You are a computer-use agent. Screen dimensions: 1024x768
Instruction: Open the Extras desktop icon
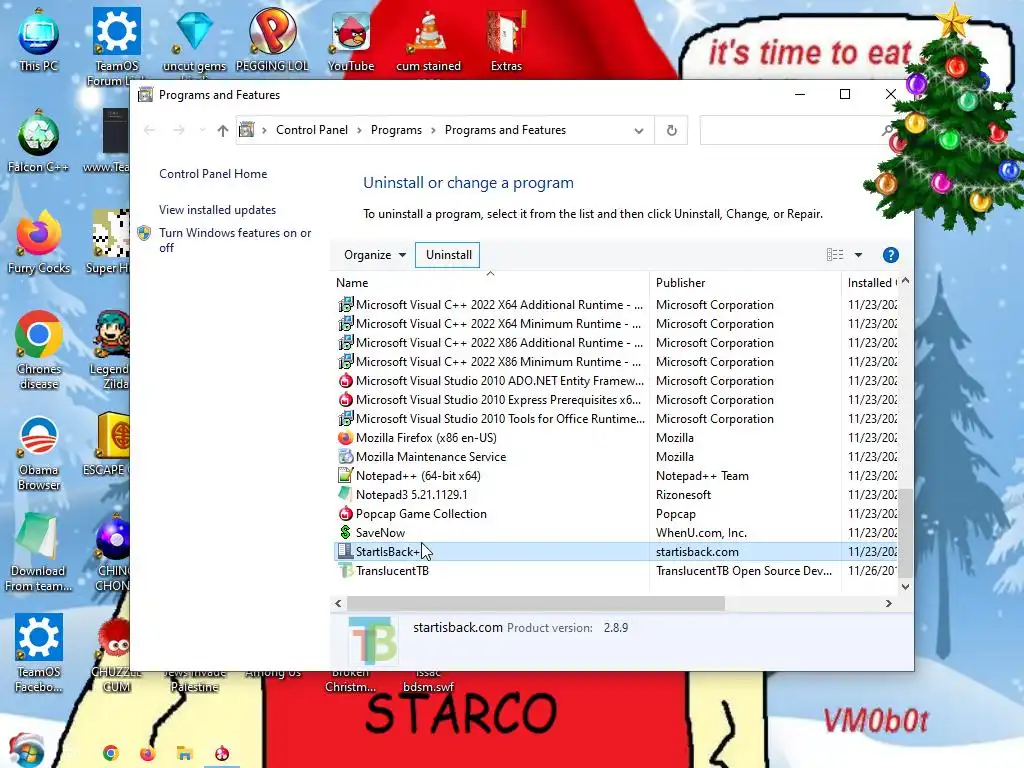506,39
